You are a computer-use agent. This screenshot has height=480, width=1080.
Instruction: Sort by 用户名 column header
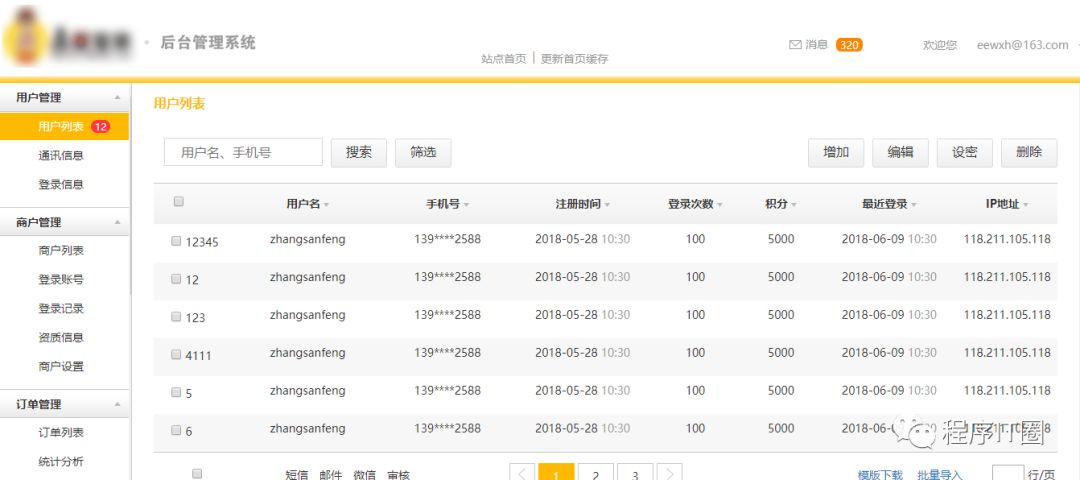[307, 204]
